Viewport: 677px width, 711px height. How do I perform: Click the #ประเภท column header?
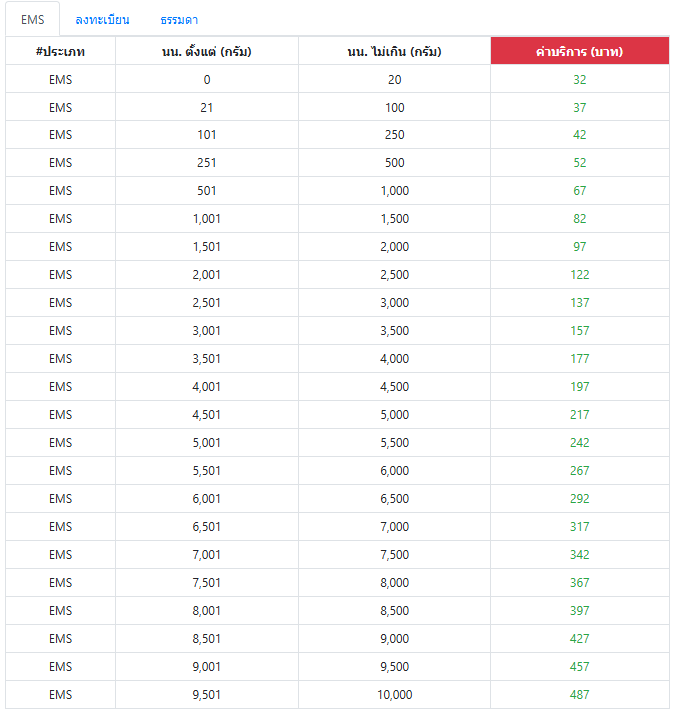coord(61,51)
